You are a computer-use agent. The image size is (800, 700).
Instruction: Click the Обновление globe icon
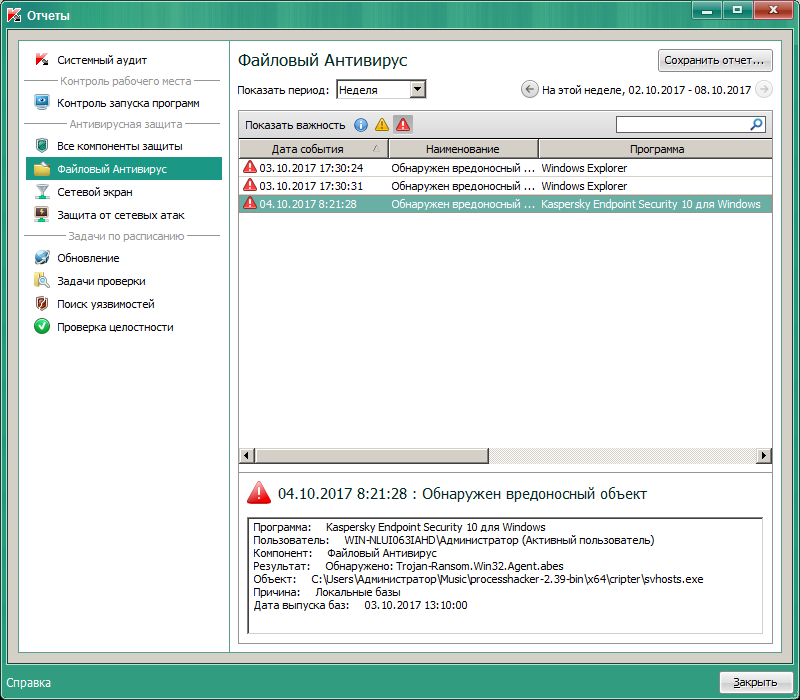42,258
